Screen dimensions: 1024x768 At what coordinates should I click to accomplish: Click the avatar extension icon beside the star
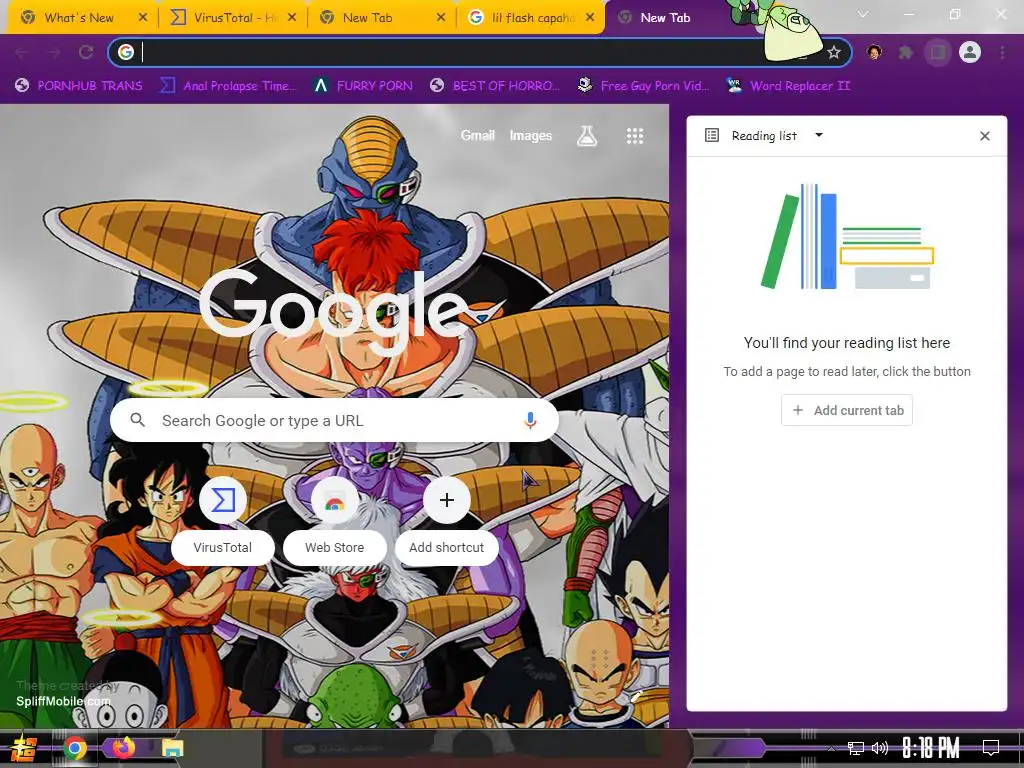coord(874,52)
